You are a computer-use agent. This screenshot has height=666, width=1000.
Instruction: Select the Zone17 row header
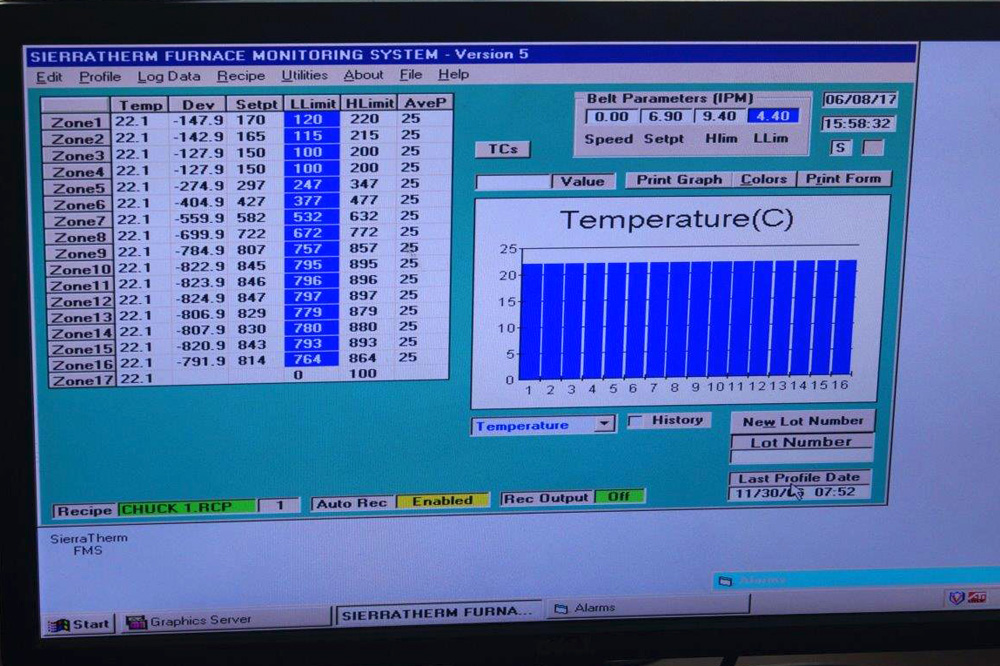(x=82, y=381)
